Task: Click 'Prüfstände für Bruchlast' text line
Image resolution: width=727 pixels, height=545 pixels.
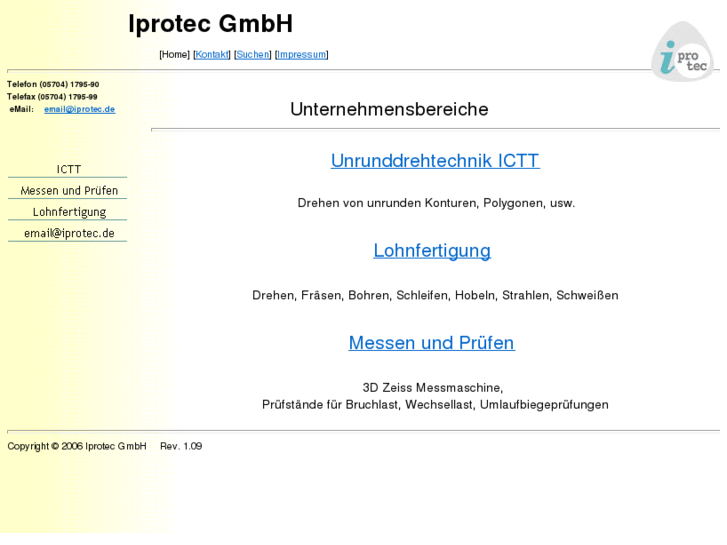Action: (435, 405)
